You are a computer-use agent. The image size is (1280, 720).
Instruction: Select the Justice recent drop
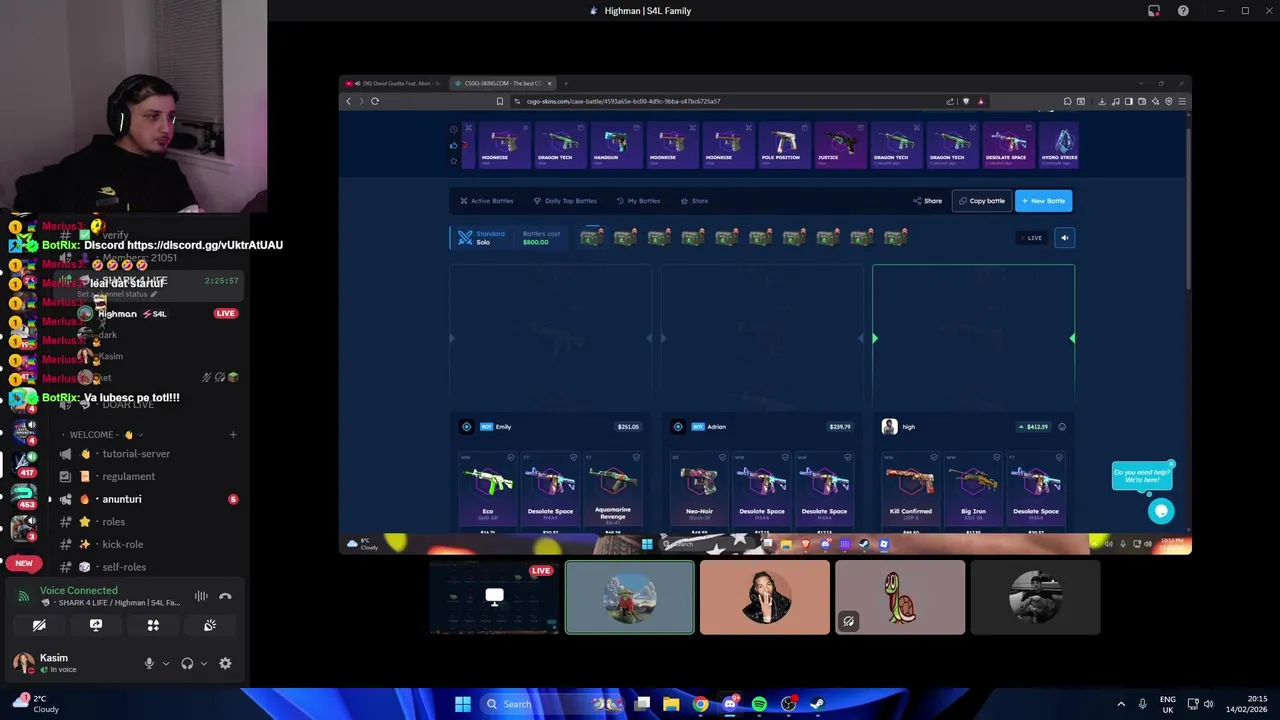click(839, 145)
